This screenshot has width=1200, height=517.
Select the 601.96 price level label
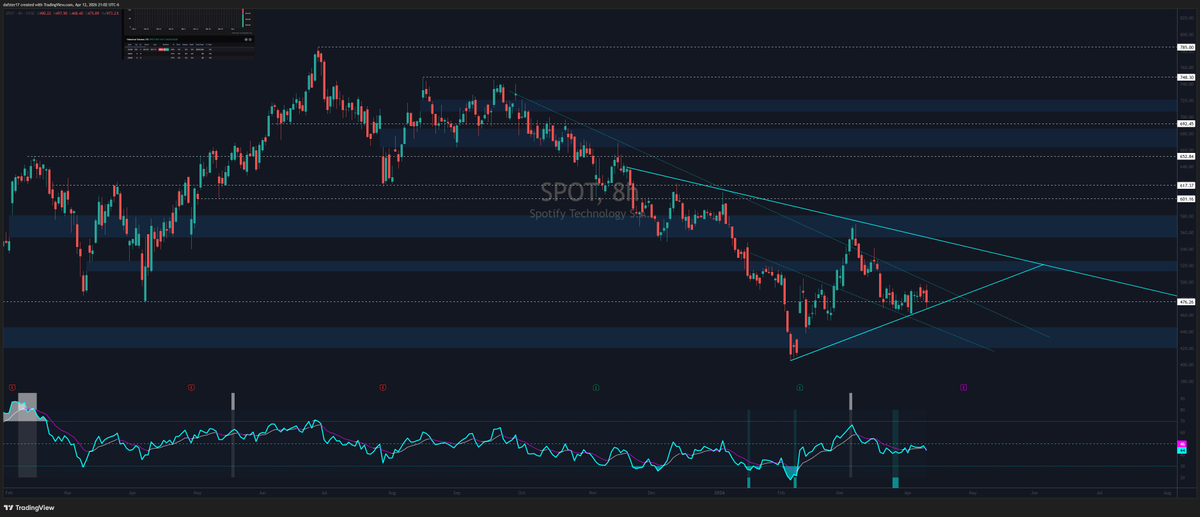tap(1187, 198)
